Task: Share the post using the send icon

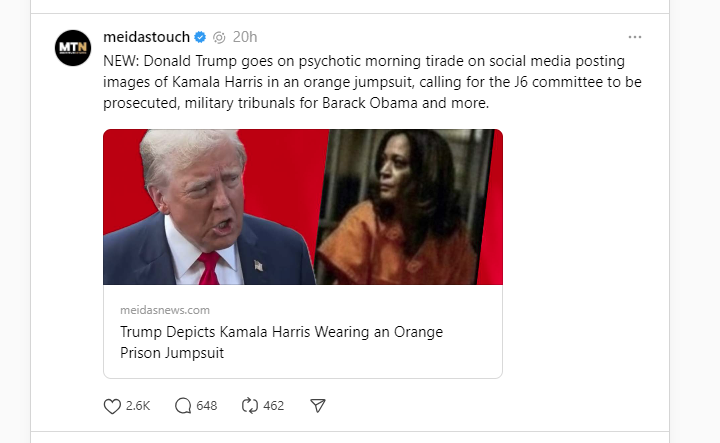Action: coord(318,405)
